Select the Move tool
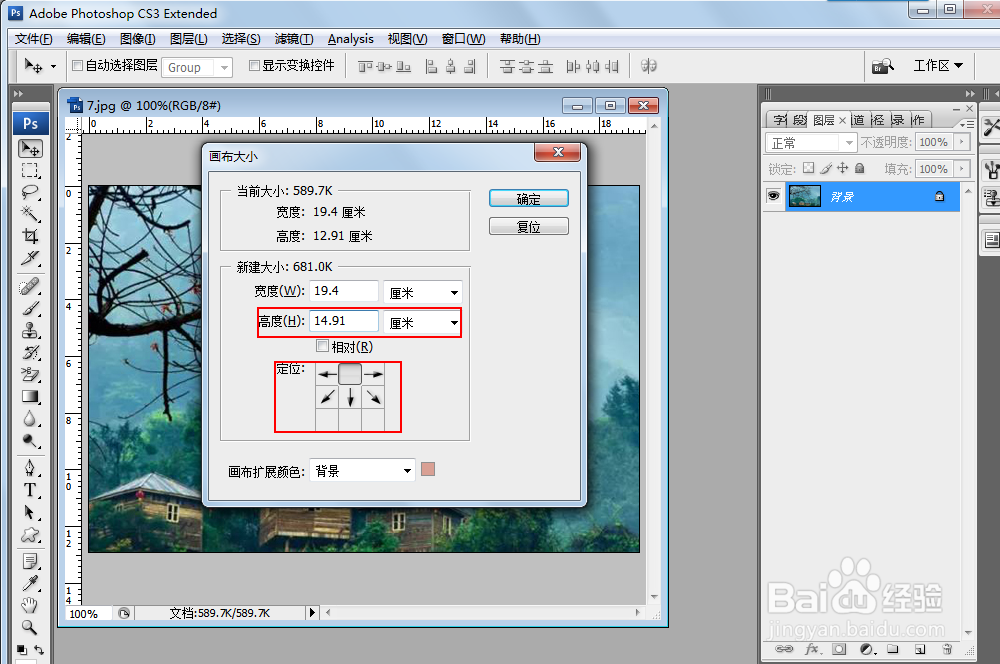 coord(31,150)
